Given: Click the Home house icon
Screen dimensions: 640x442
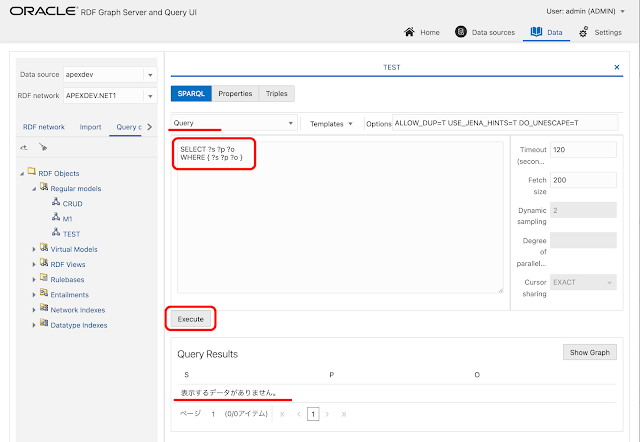Looking at the screenshot, I should [x=409, y=32].
